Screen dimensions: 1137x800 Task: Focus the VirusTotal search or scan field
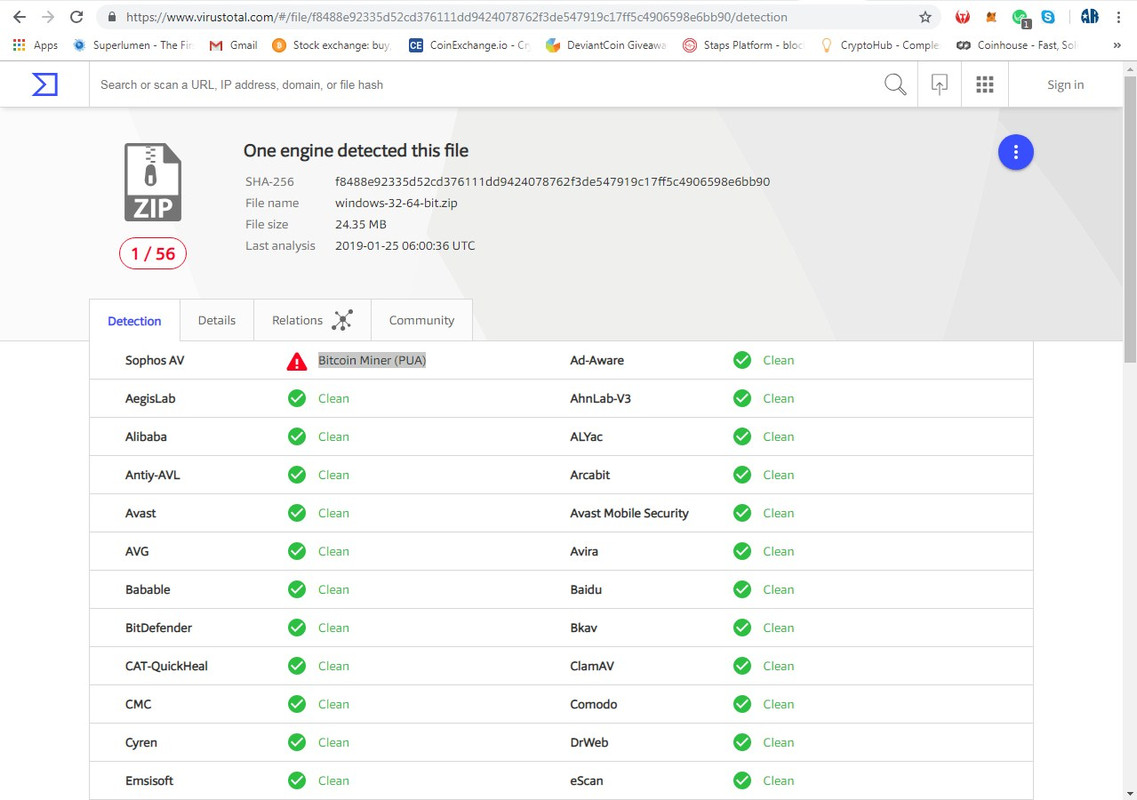point(486,85)
